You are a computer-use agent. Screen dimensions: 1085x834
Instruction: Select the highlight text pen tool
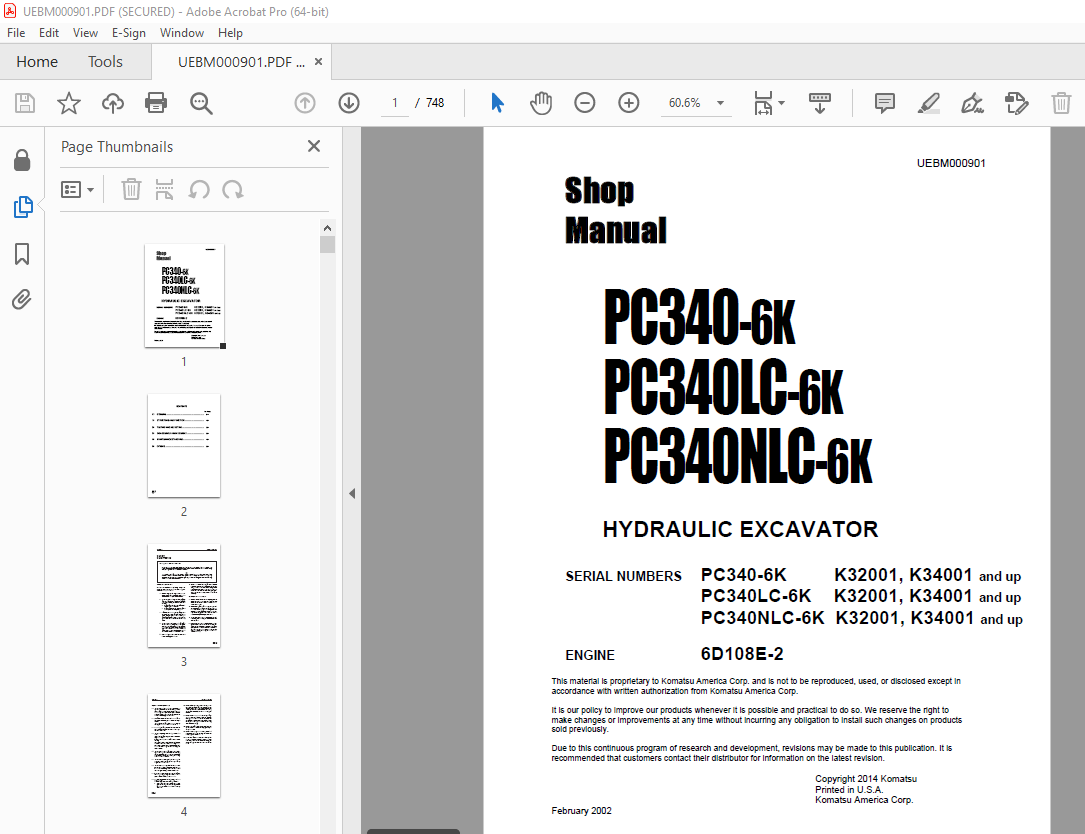pyautogui.click(x=929, y=103)
